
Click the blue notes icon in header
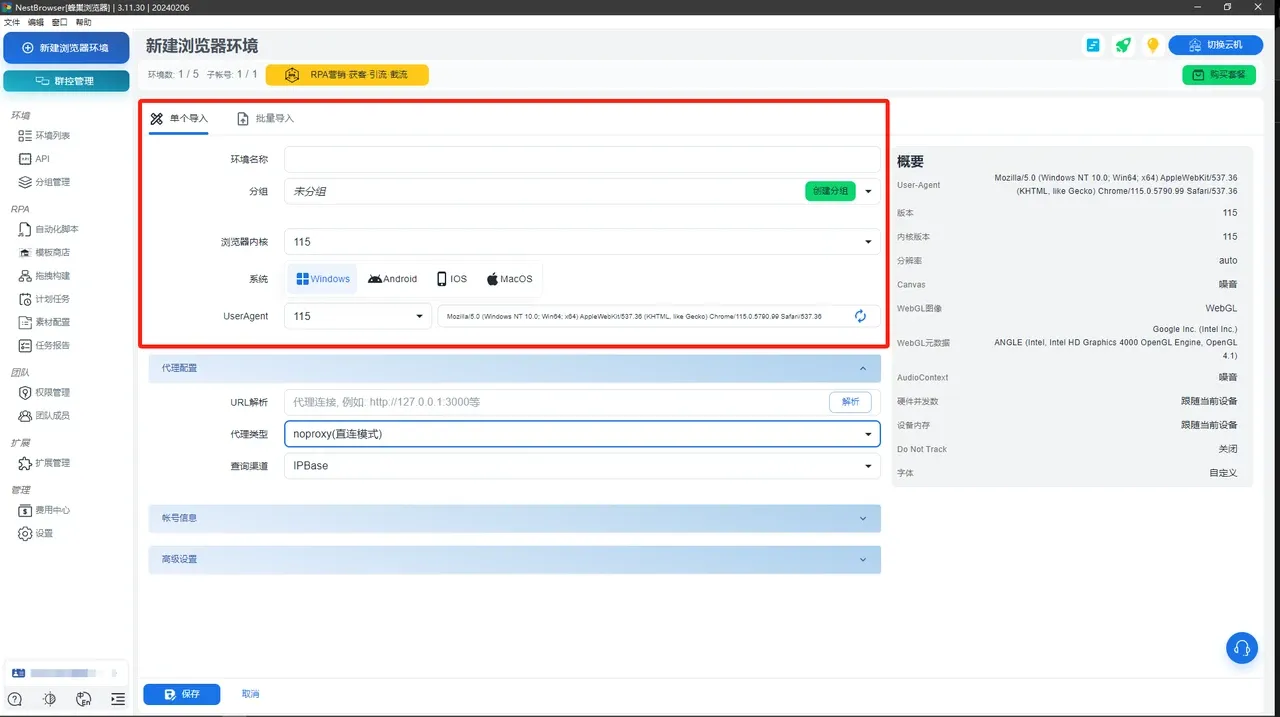click(1094, 46)
